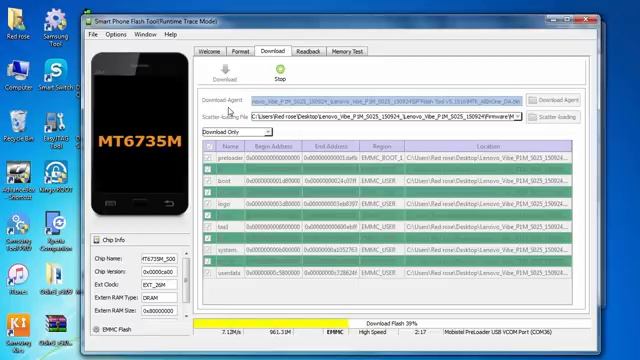Switch to the Format tab
The image size is (640, 360).
(x=240, y=51)
